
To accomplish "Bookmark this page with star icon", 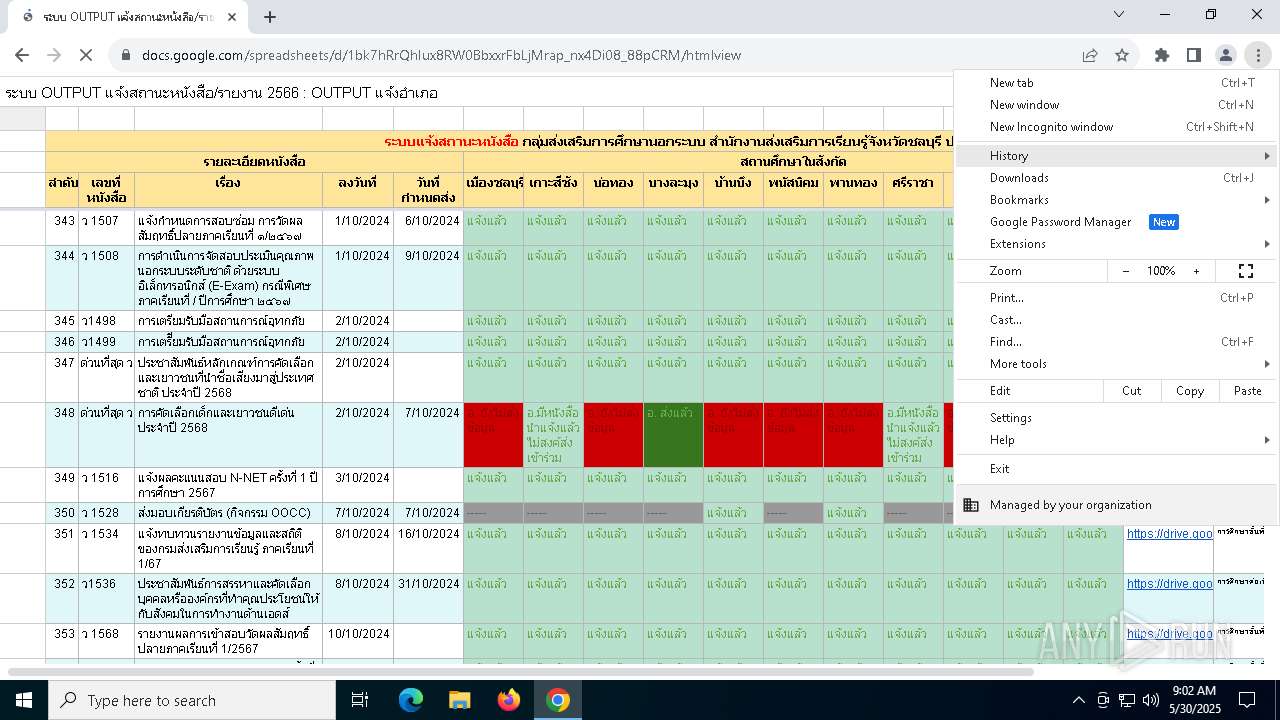I will [1122, 55].
